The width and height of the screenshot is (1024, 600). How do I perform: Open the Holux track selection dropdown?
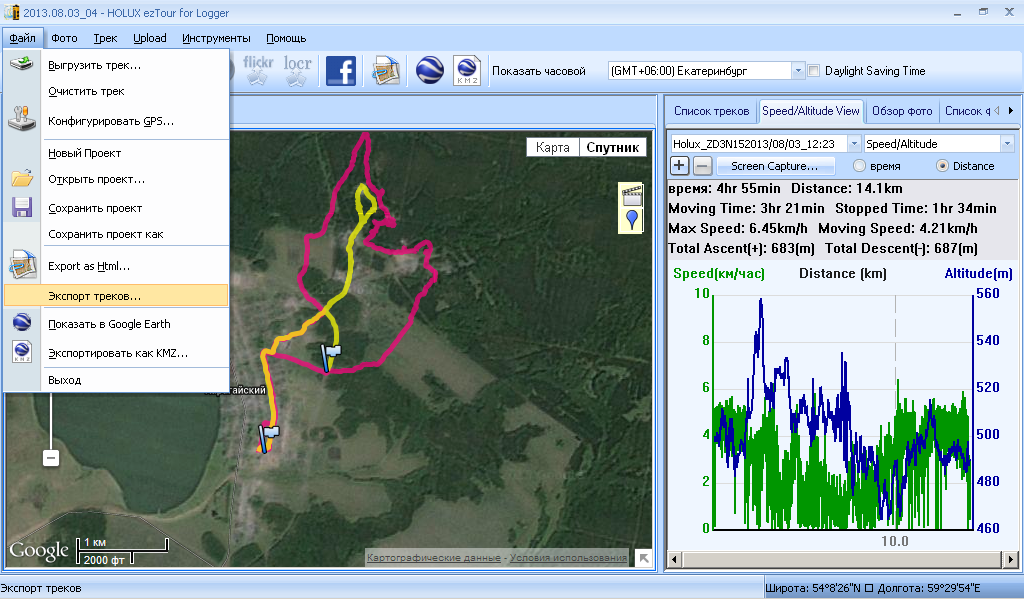(x=854, y=144)
